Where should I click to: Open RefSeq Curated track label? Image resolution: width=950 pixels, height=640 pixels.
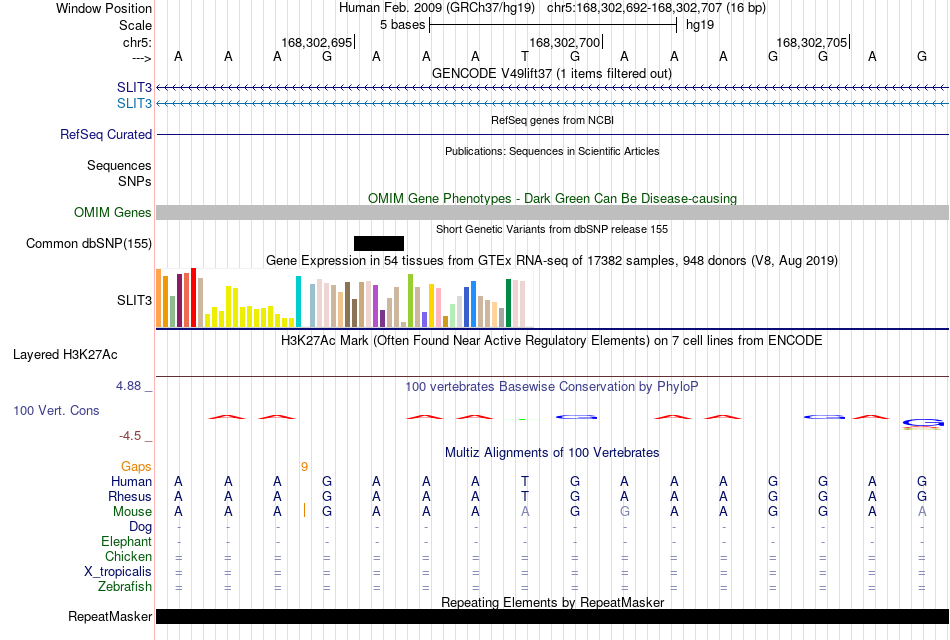tap(106, 135)
